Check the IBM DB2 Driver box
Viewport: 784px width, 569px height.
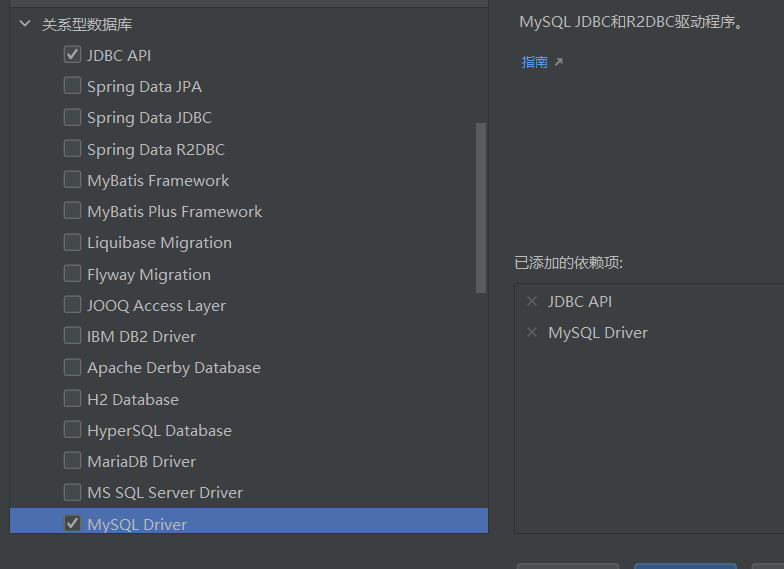click(72, 336)
